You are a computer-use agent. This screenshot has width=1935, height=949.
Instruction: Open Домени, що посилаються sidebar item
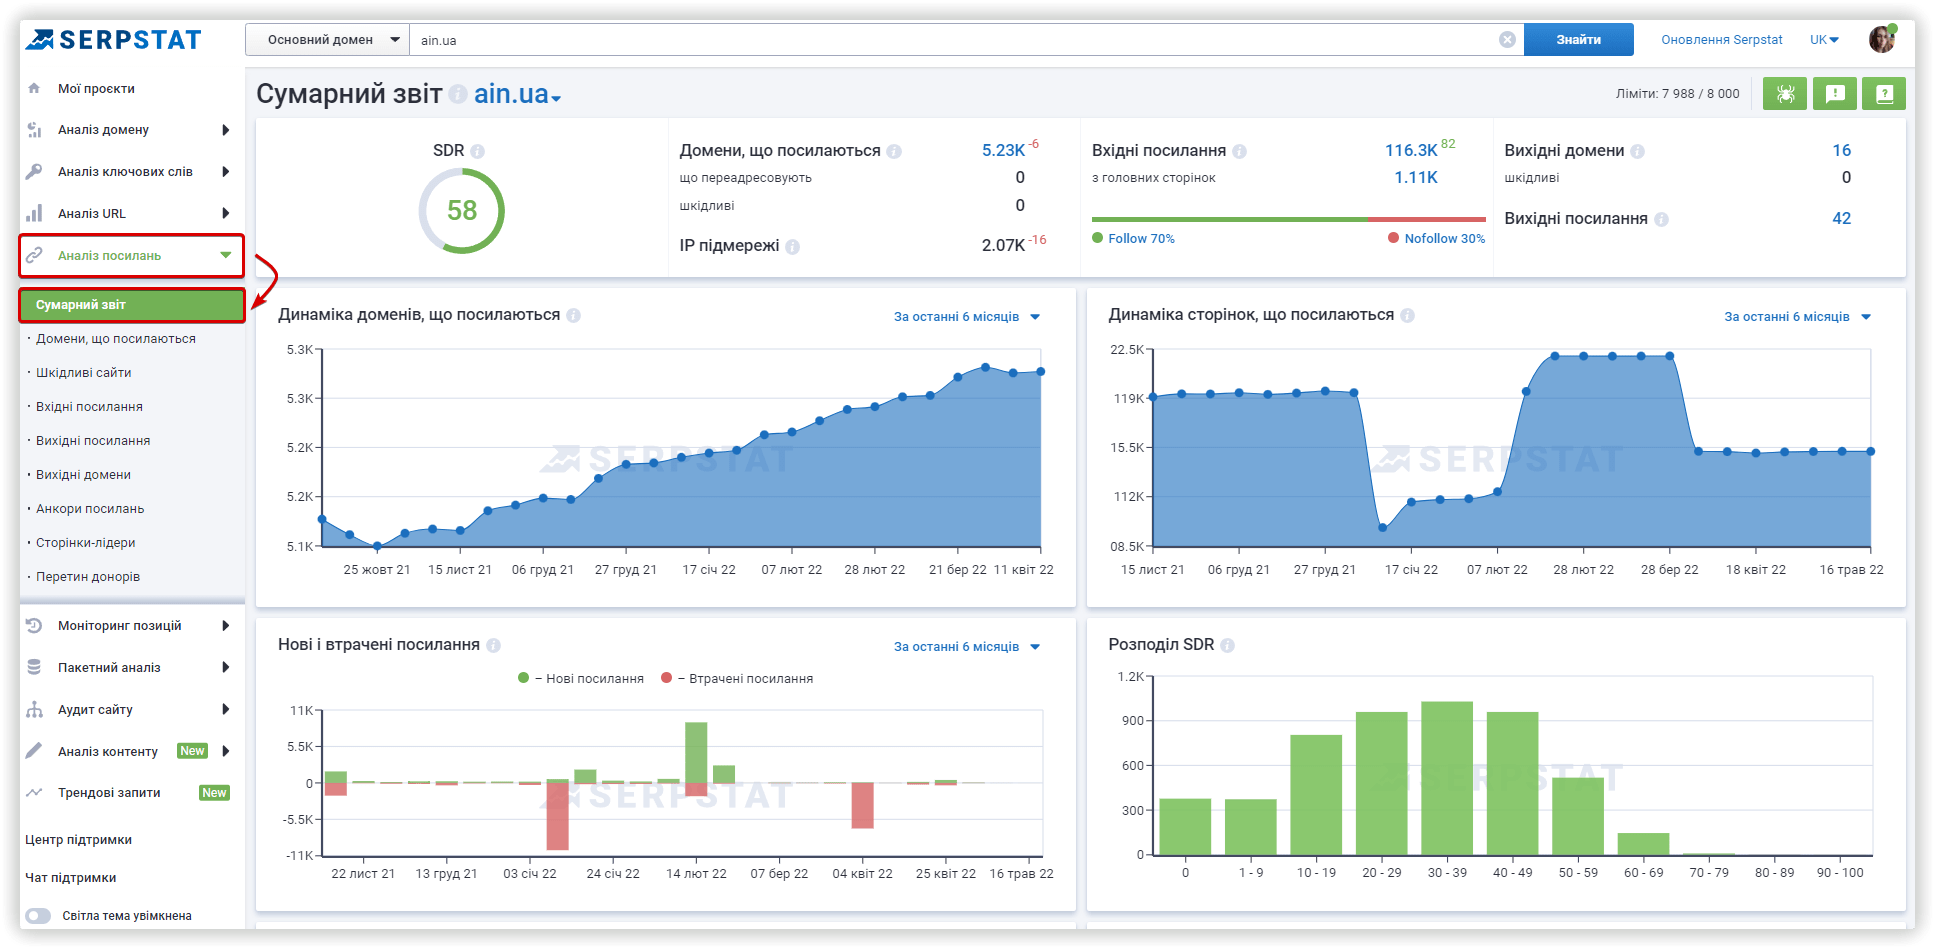[x=116, y=339]
